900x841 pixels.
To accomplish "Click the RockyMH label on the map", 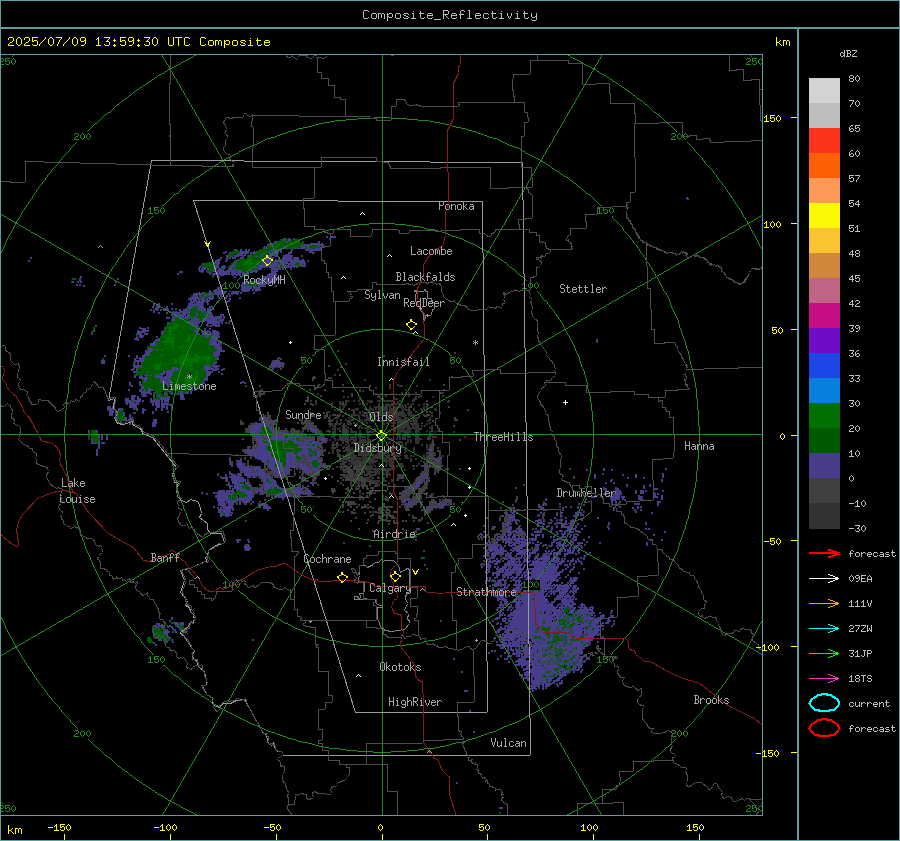I will click(264, 280).
